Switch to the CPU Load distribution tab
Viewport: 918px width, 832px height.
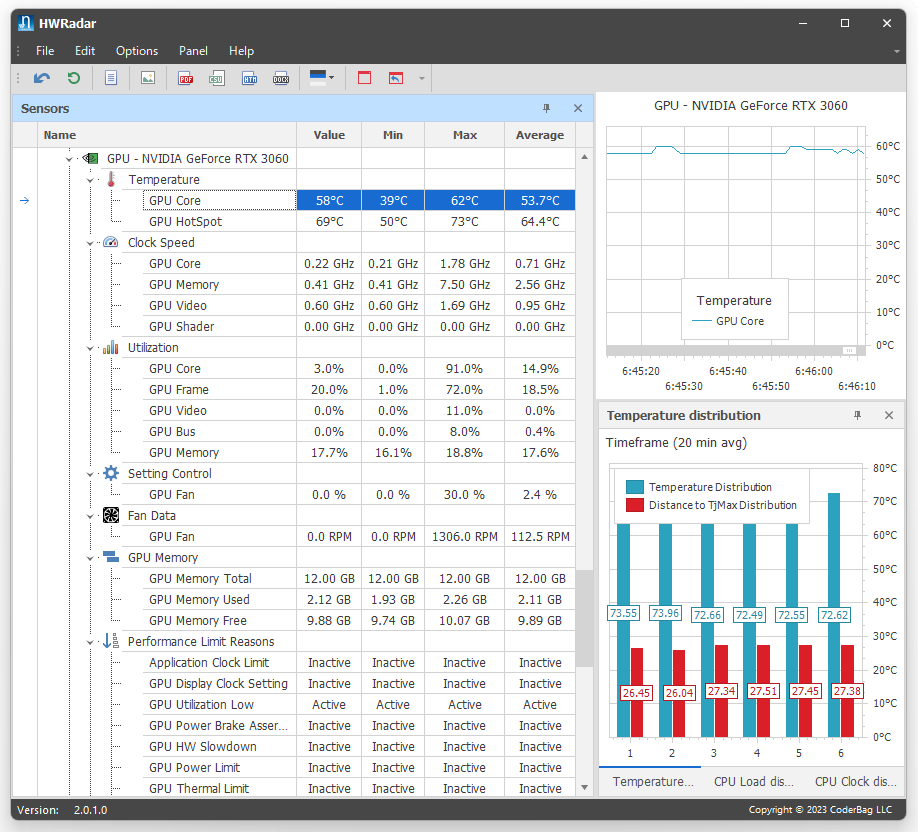[753, 782]
